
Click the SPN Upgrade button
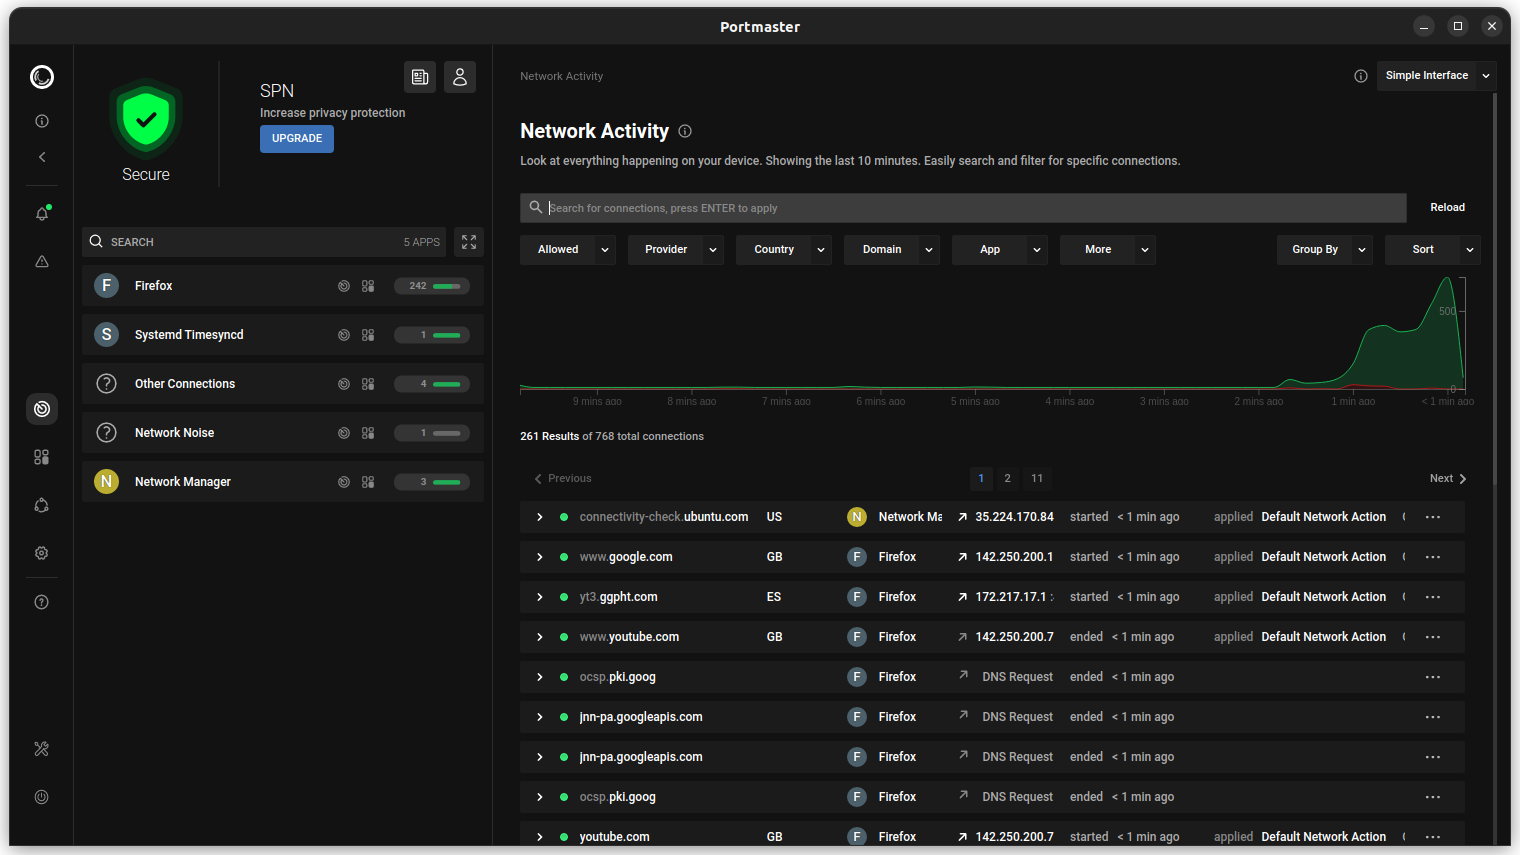tap(297, 139)
